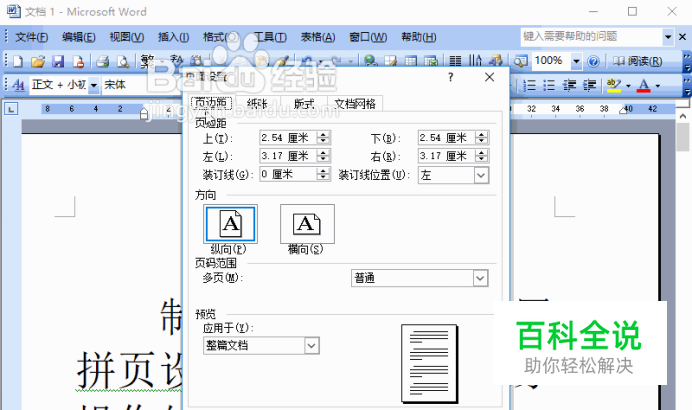Apply red font color
This screenshot has width=692, height=410.
[644, 85]
